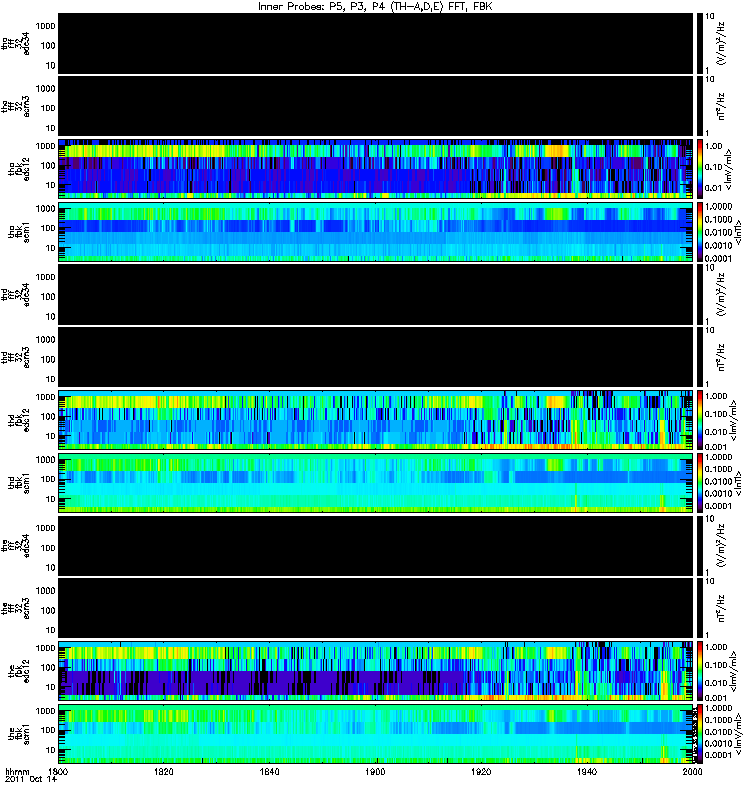Click the black thd fff 32 scm3 panel
The height and width of the screenshot is (800, 750).
[376, 357]
